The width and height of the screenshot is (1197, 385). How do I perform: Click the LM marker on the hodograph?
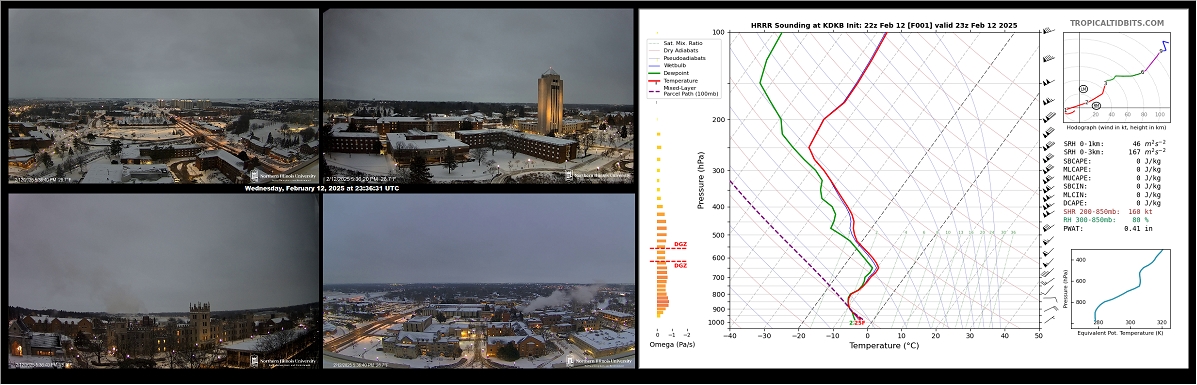pyautogui.click(x=1083, y=90)
